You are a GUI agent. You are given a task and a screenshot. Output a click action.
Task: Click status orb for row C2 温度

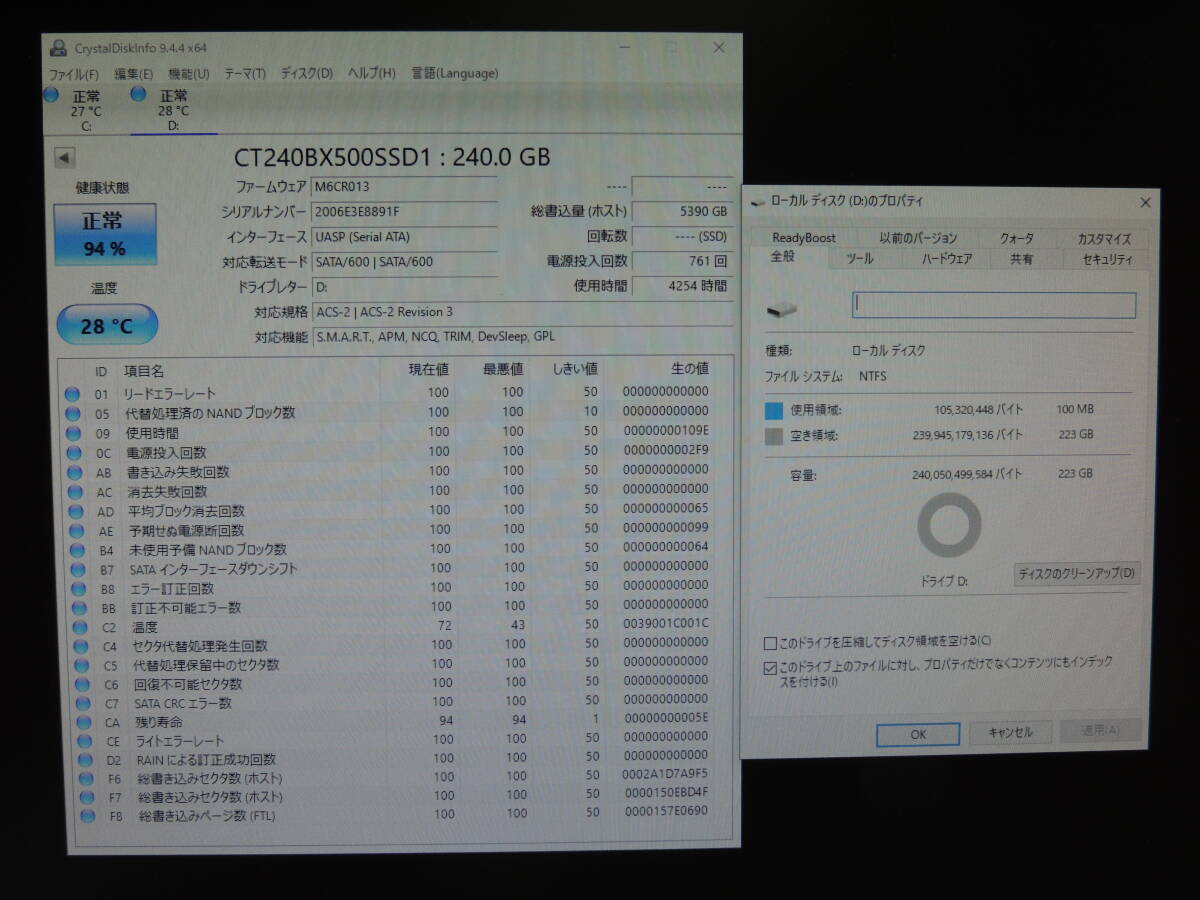[80, 626]
